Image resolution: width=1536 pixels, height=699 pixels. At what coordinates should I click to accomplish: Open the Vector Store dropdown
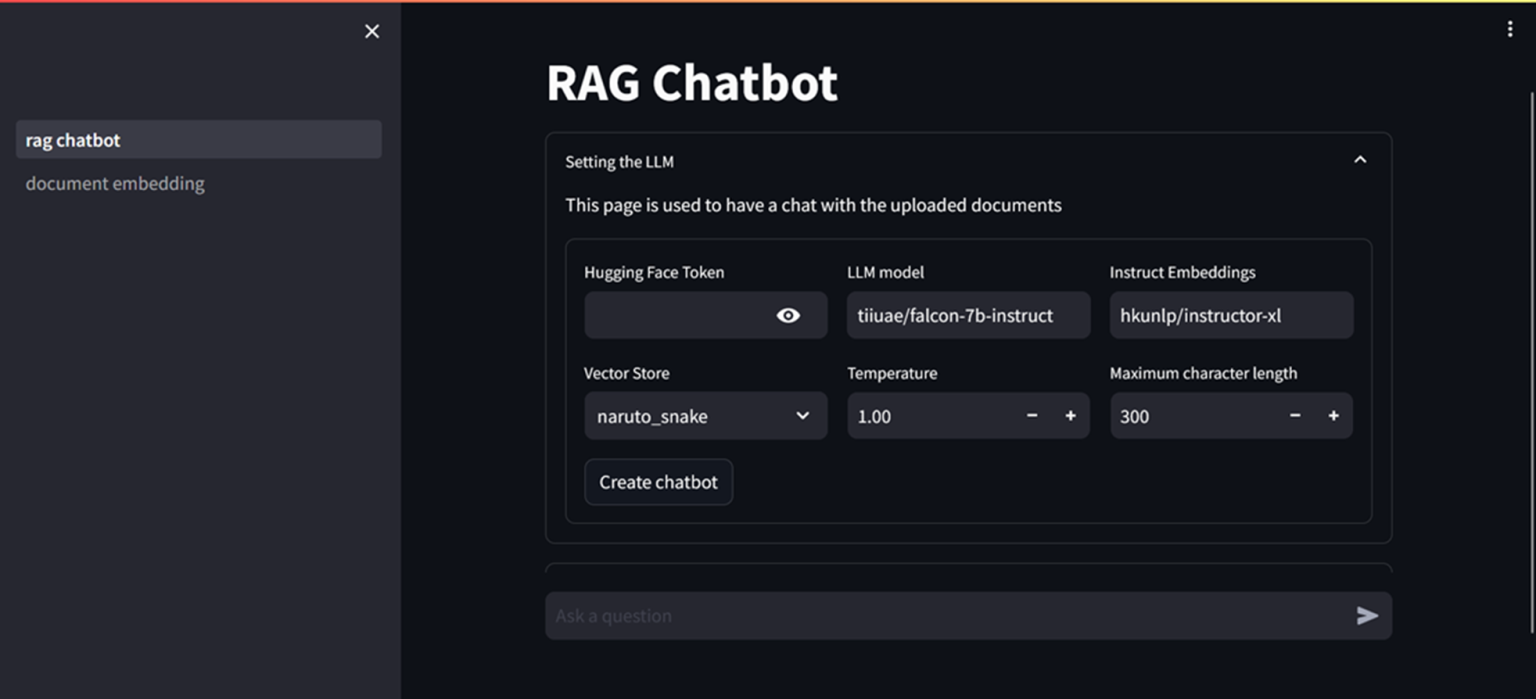point(705,416)
